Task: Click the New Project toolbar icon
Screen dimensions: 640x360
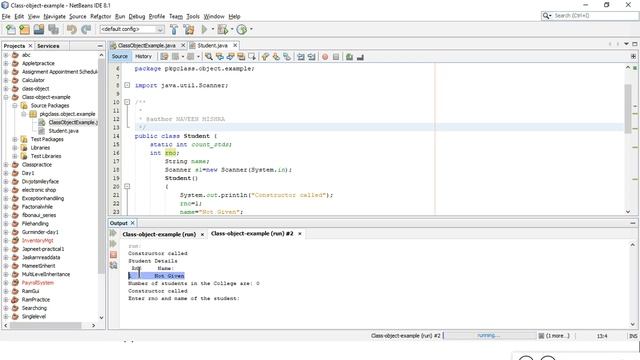Action: point(24,29)
